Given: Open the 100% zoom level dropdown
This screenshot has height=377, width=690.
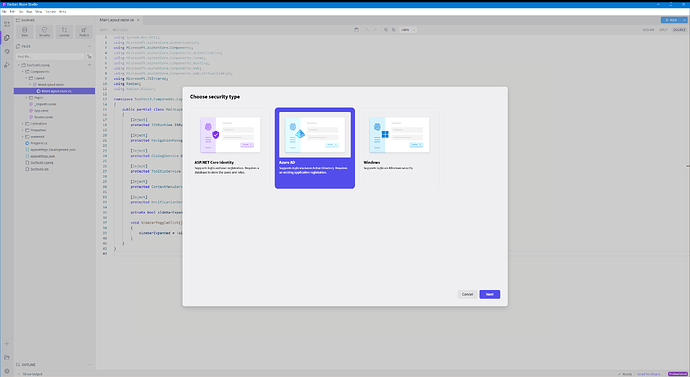Looking at the screenshot, I should (408, 30).
